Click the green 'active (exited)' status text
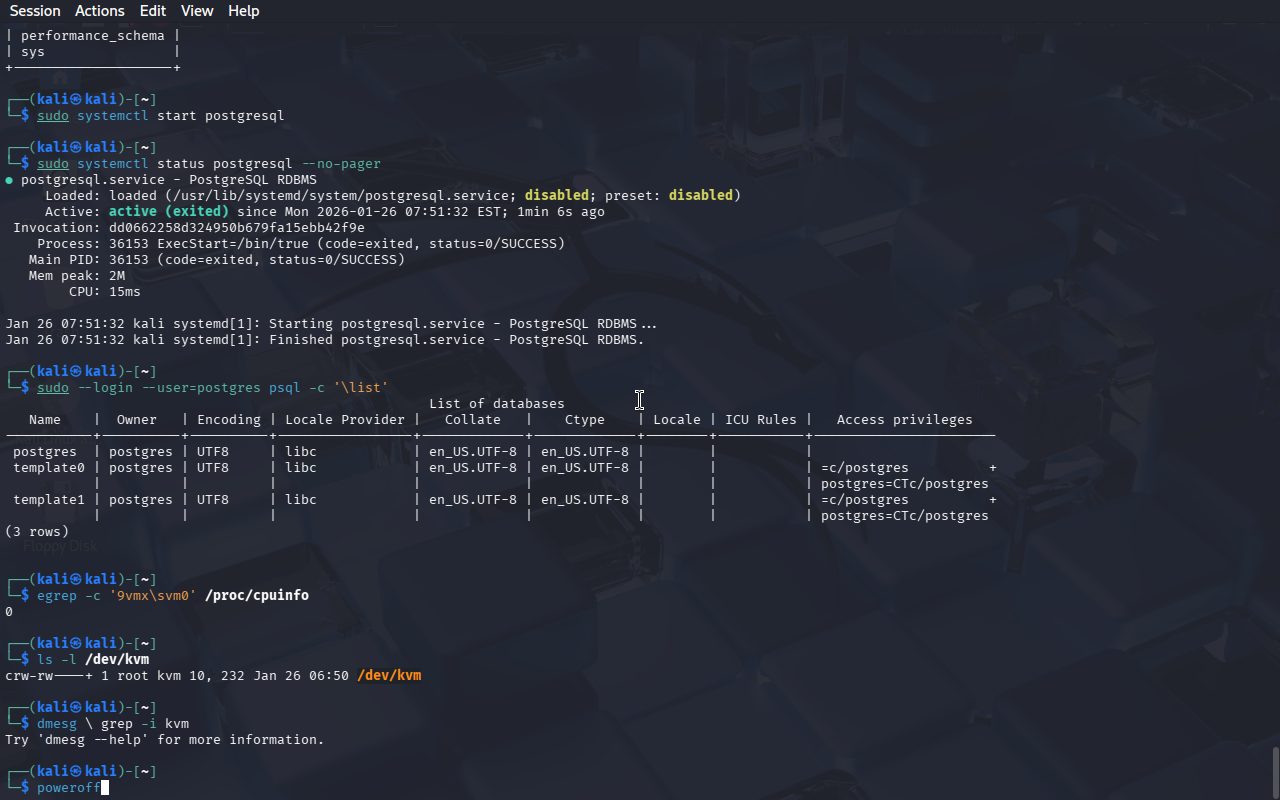Image resolution: width=1280 pixels, height=800 pixels. coord(168,212)
